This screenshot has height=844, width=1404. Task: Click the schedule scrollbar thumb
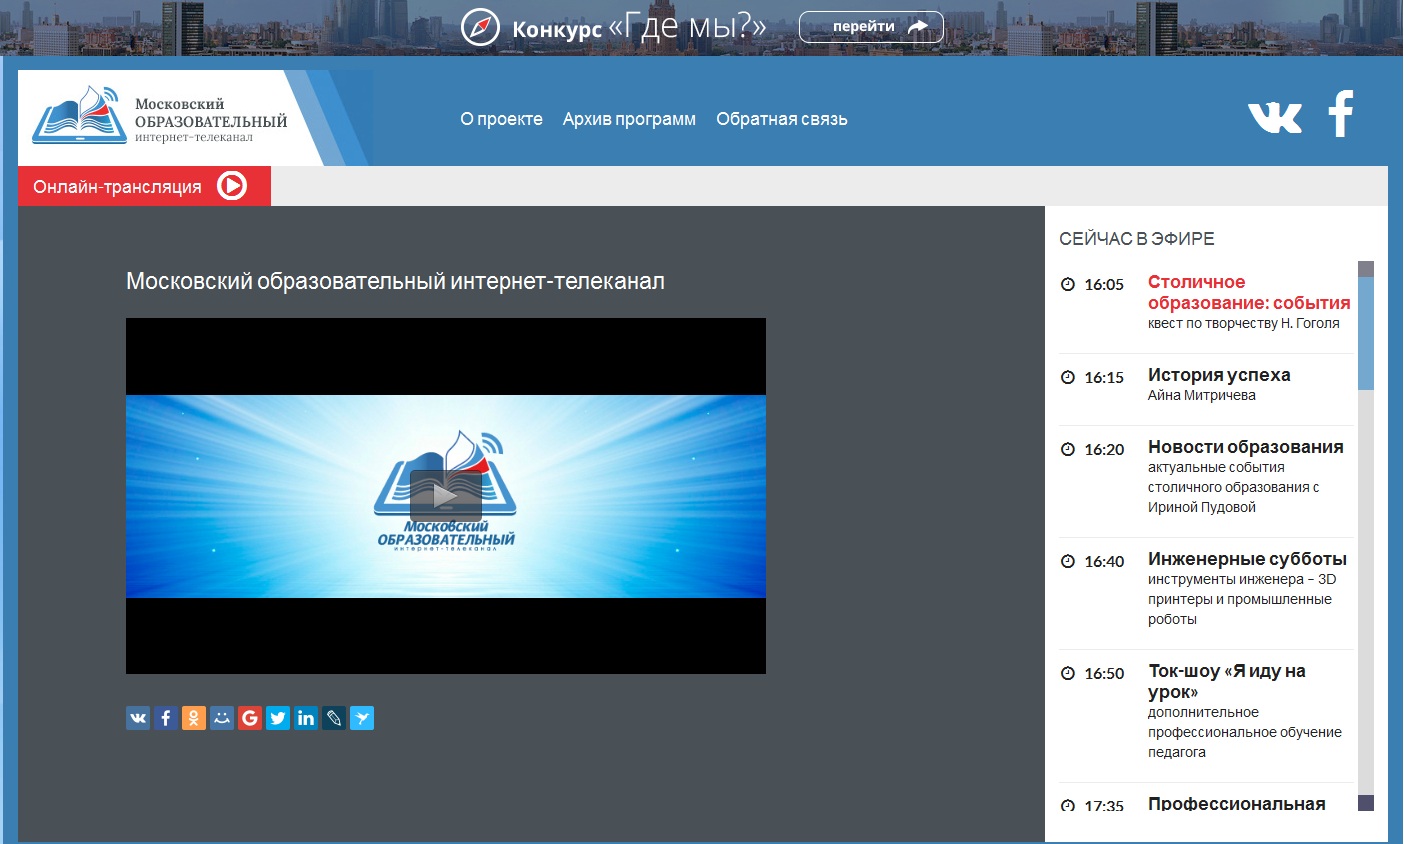(1366, 333)
